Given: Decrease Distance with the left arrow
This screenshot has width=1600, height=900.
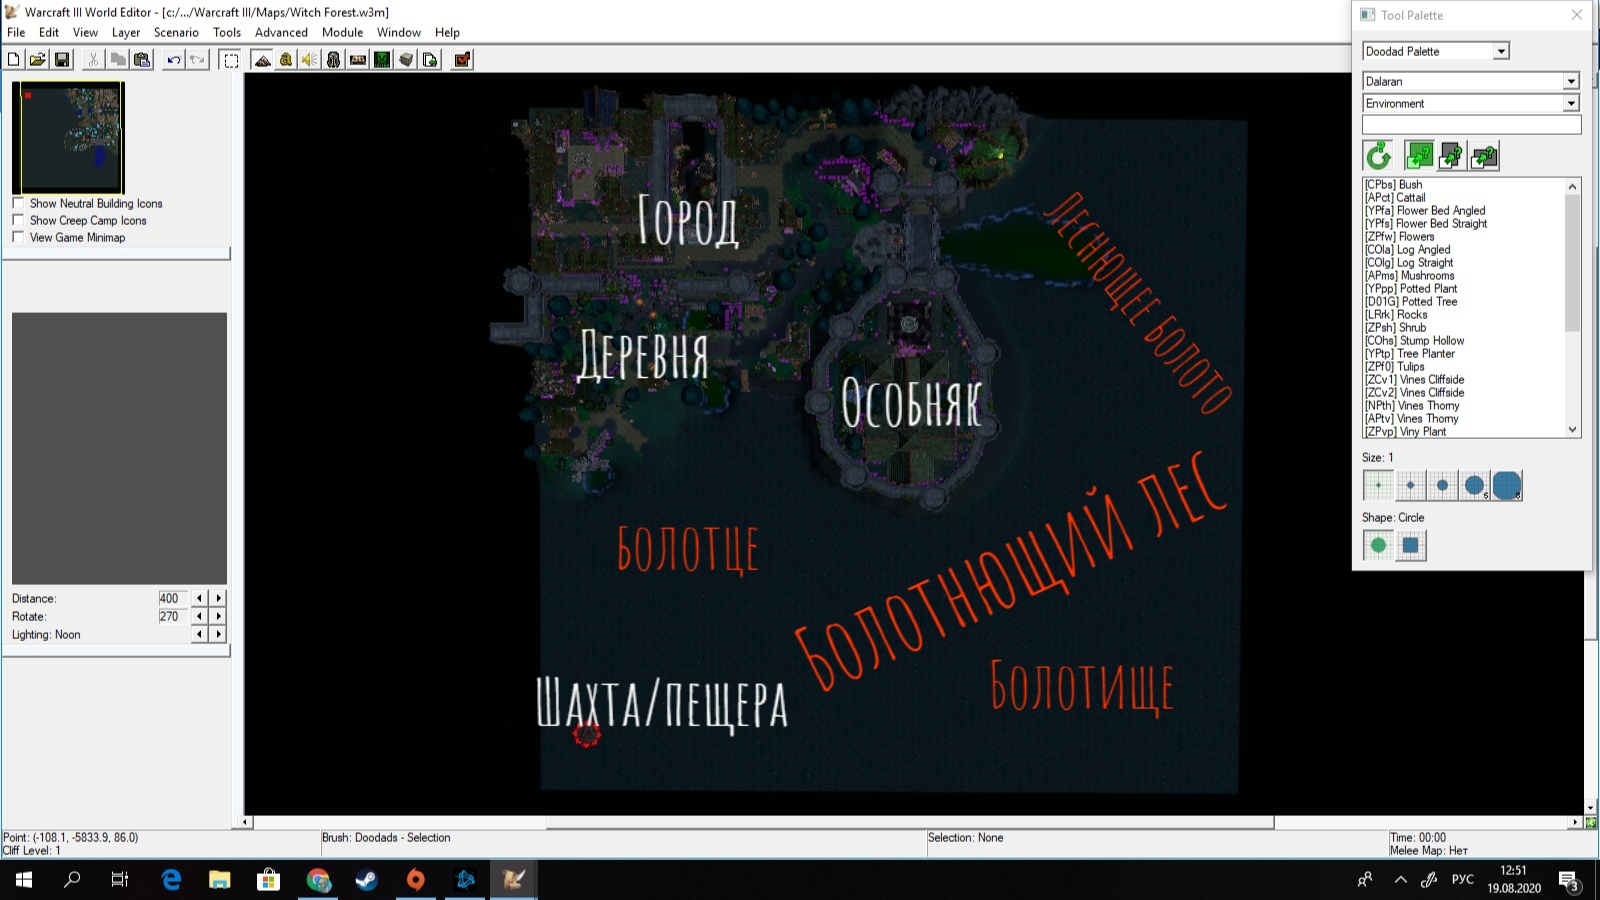Looking at the screenshot, I should (200, 598).
